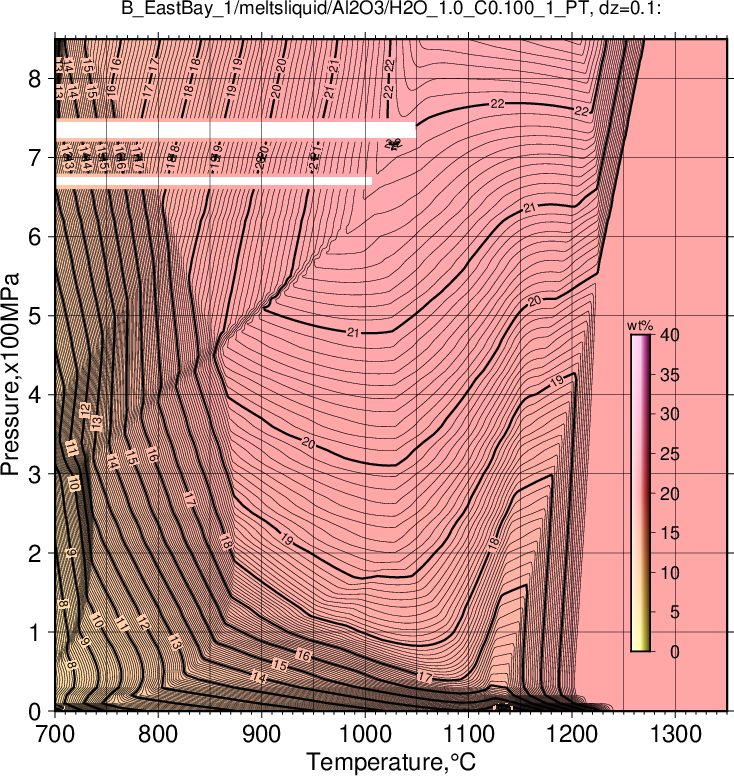The height and width of the screenshot is (776, 734).
Task: Click the Pressure,x100MPa axis label
Action: (x=10, y=374)
